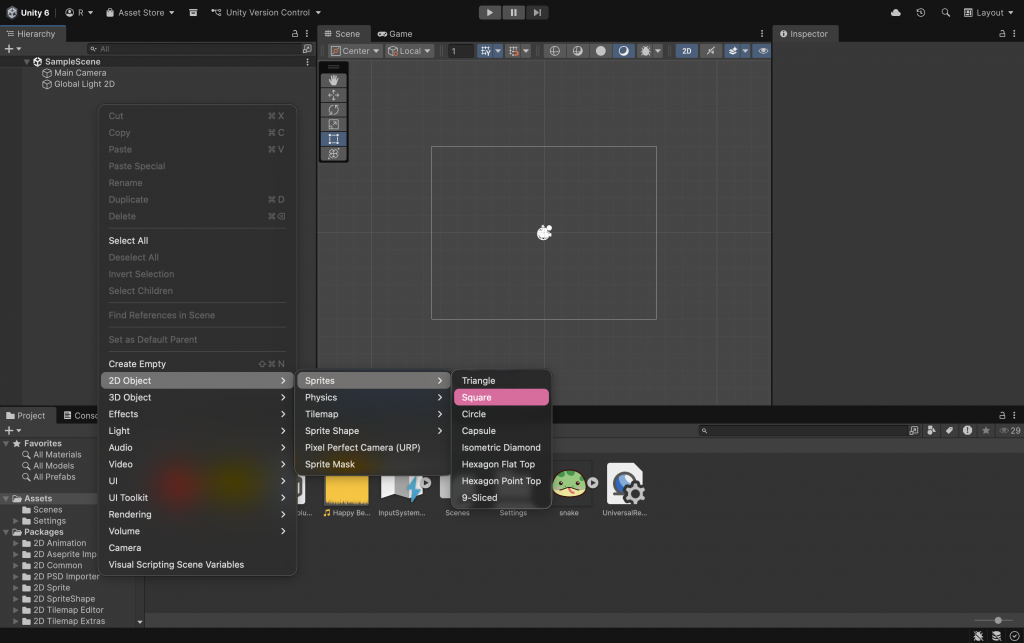
Task: Choose 9-Sliced sprite option
Action: (x=501, y=497)
